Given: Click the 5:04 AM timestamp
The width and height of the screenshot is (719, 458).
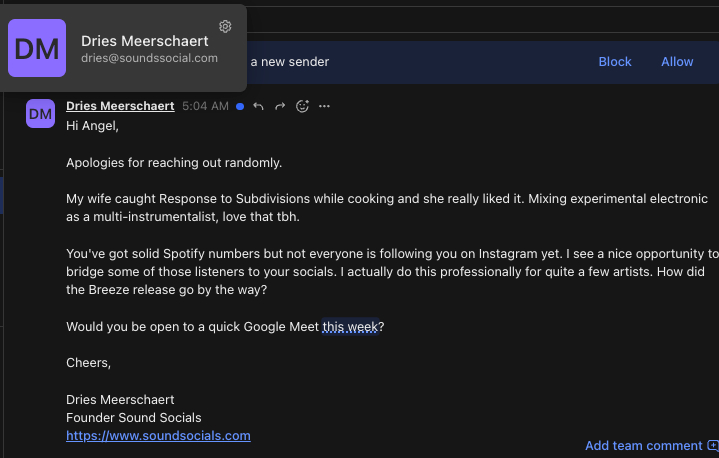Looking at the screenshot, I should click(205, 106).
